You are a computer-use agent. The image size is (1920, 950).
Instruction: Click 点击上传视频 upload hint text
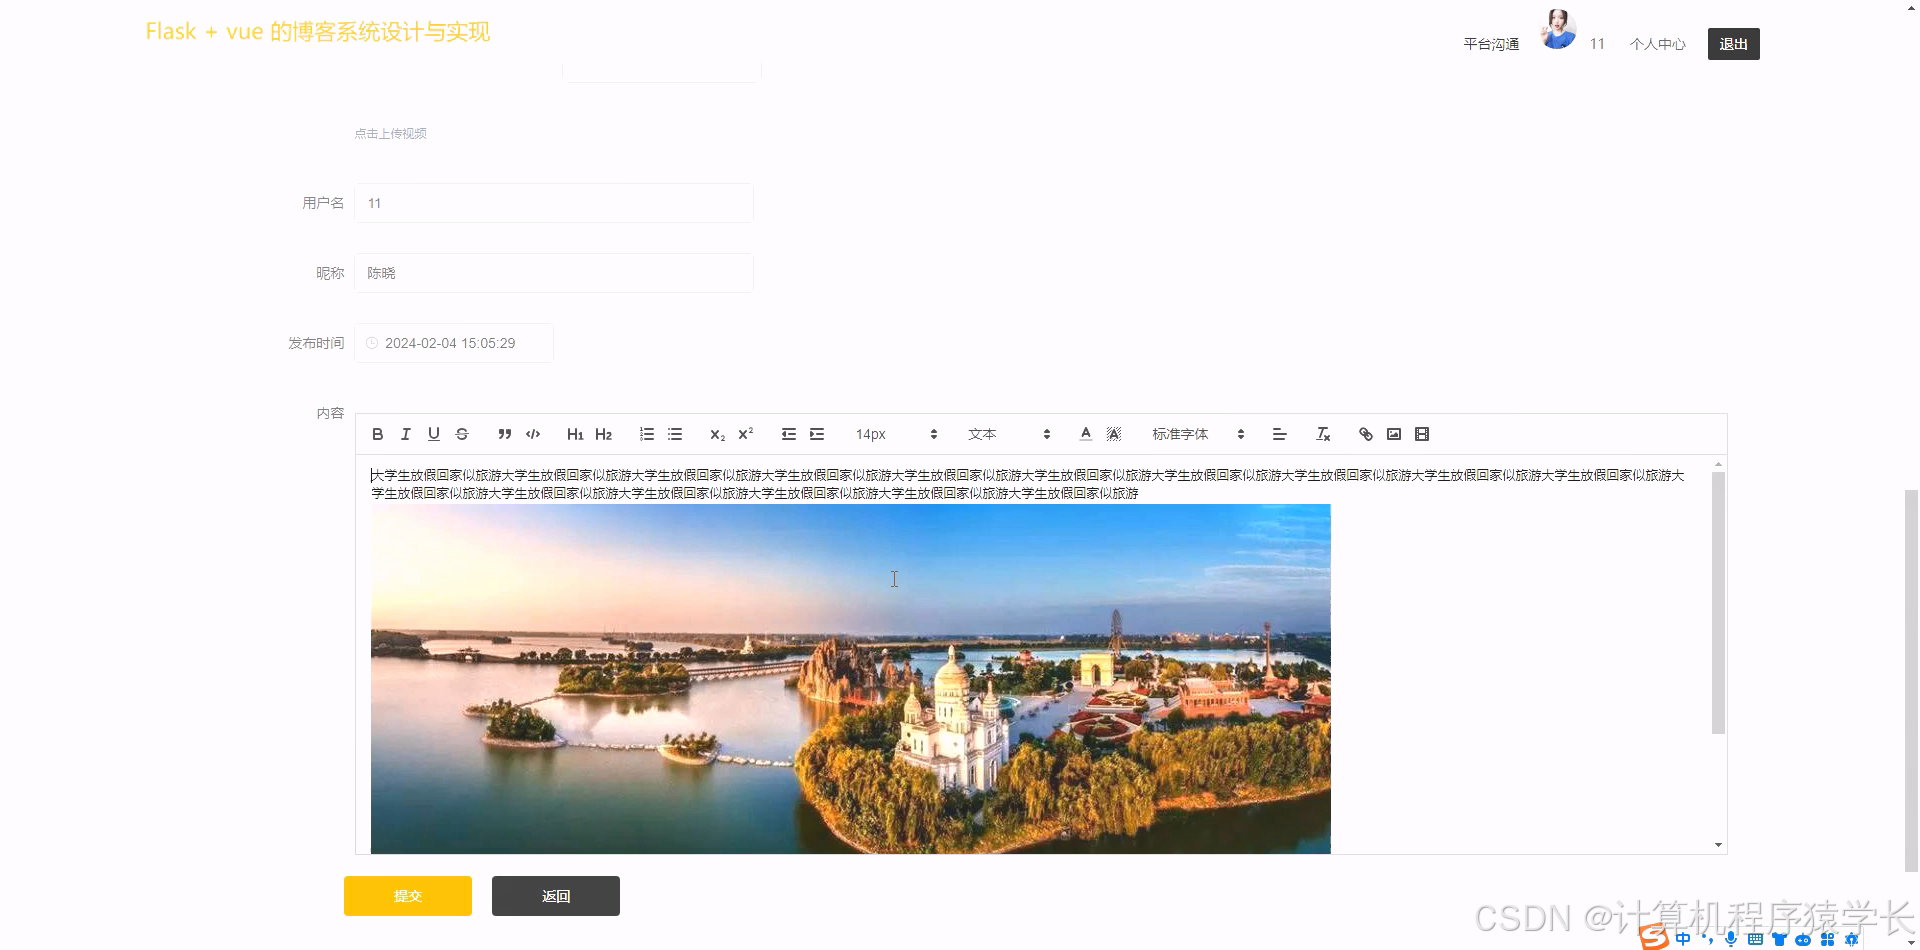tap(390, 133)
